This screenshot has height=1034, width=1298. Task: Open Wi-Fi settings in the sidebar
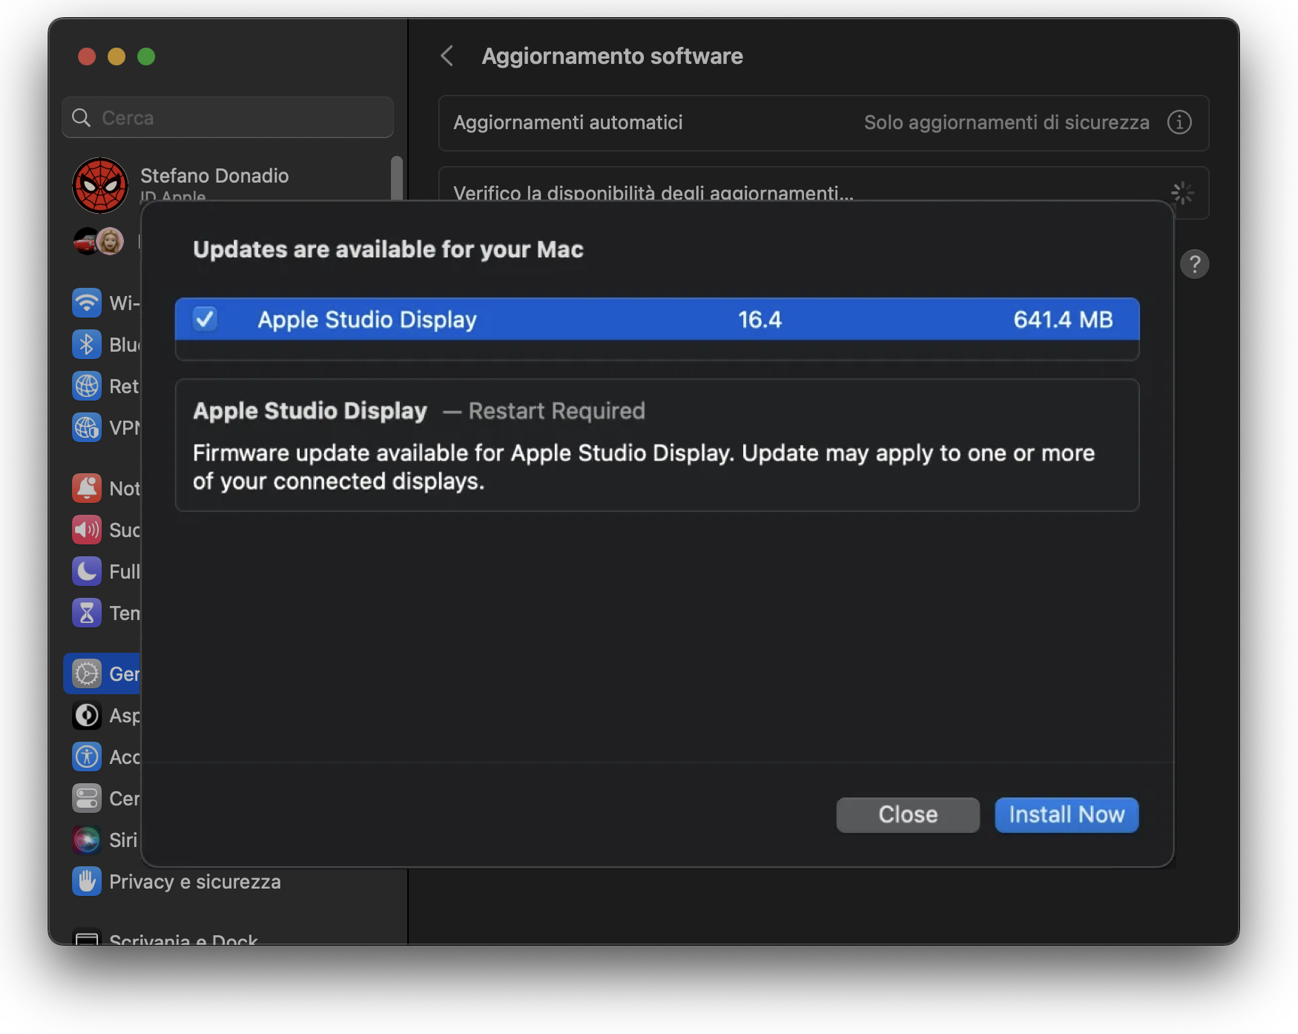coord(87,303)
